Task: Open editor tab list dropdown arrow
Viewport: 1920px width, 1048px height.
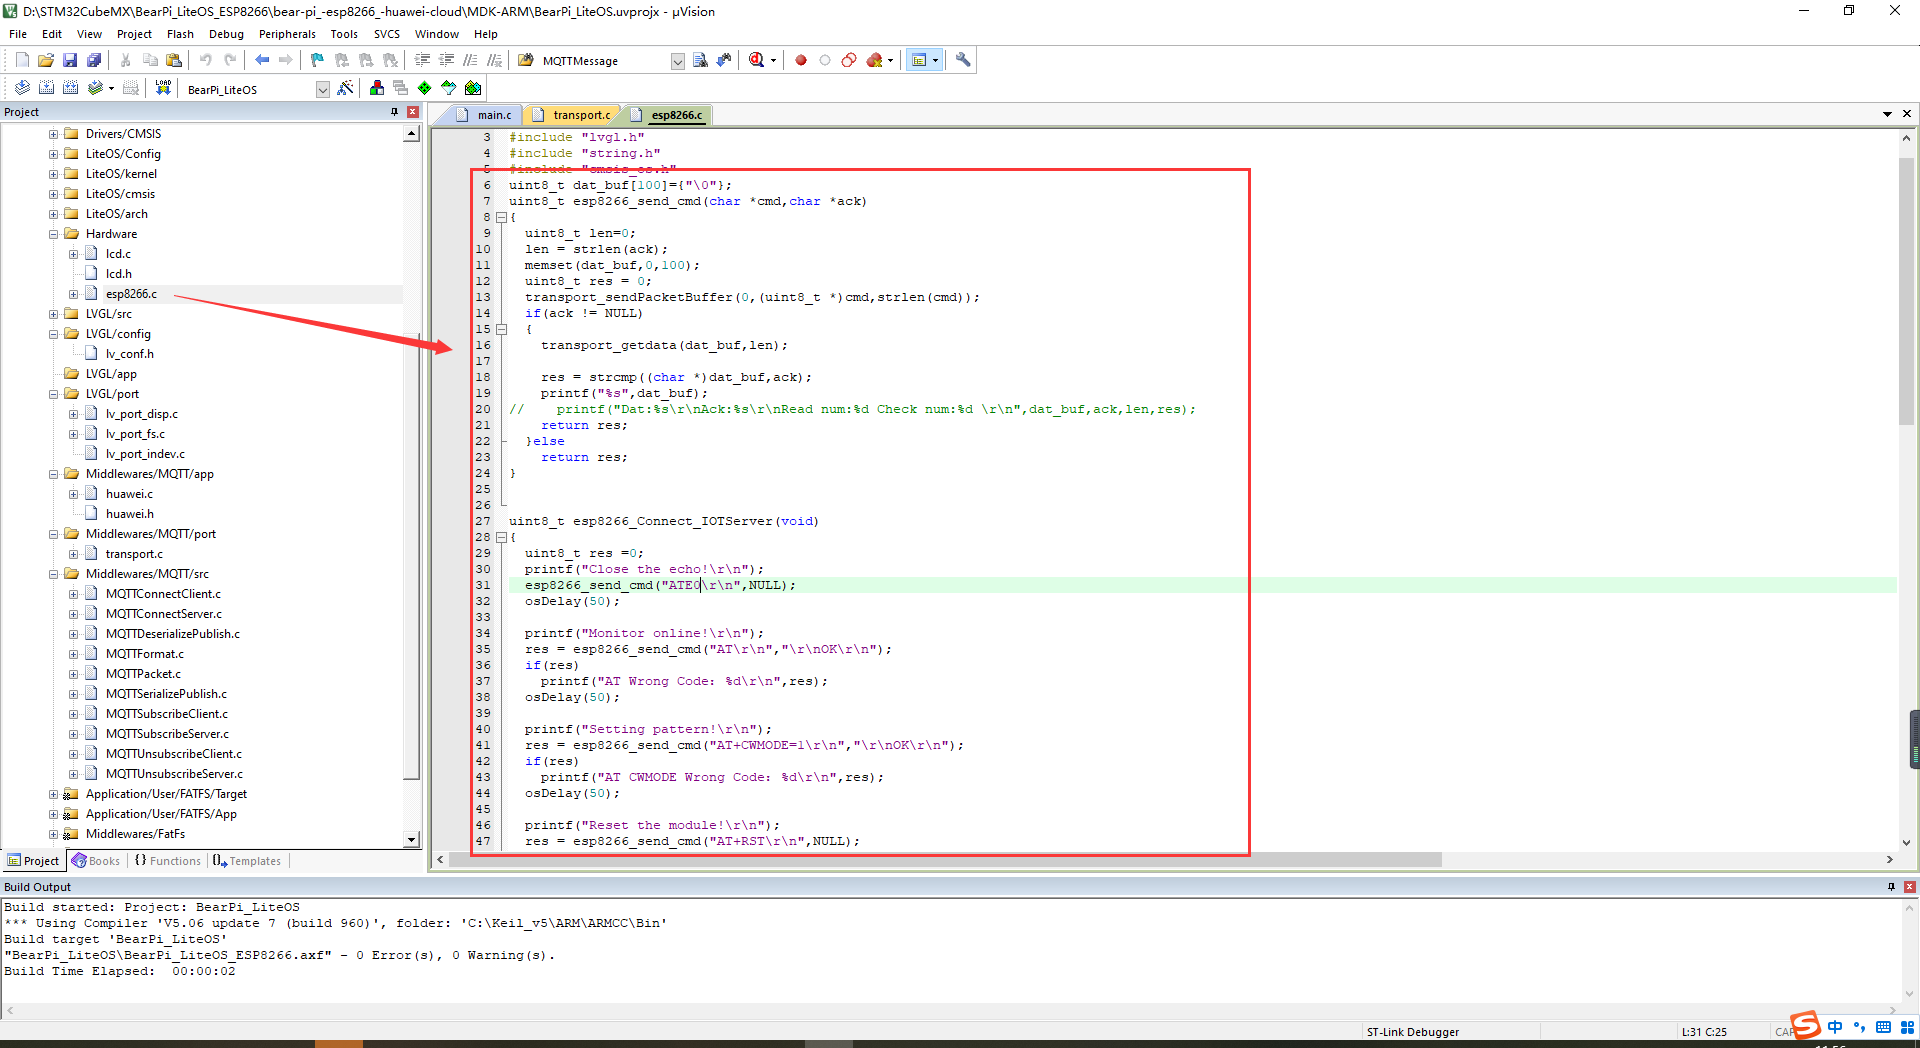Action: pos(1887,114)
